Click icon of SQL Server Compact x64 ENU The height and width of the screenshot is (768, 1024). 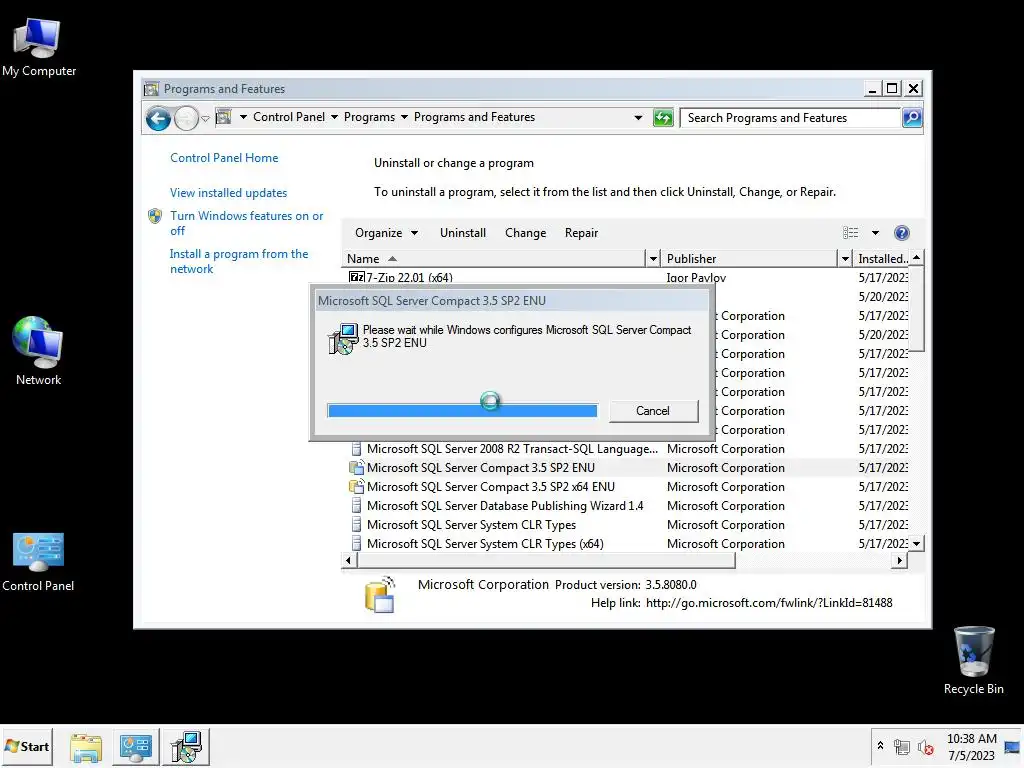click(x=357, y=487)
